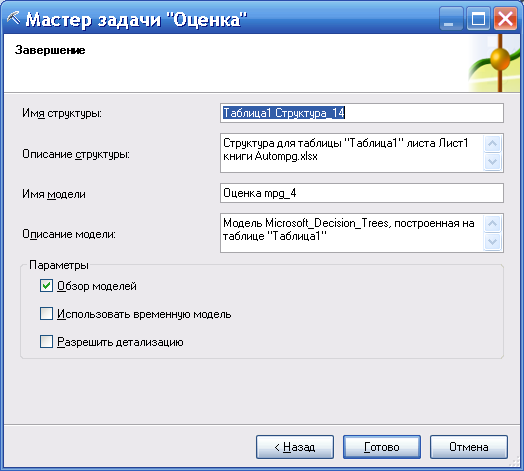
Task: Finish the wizard with Готово
Action: 382,447
